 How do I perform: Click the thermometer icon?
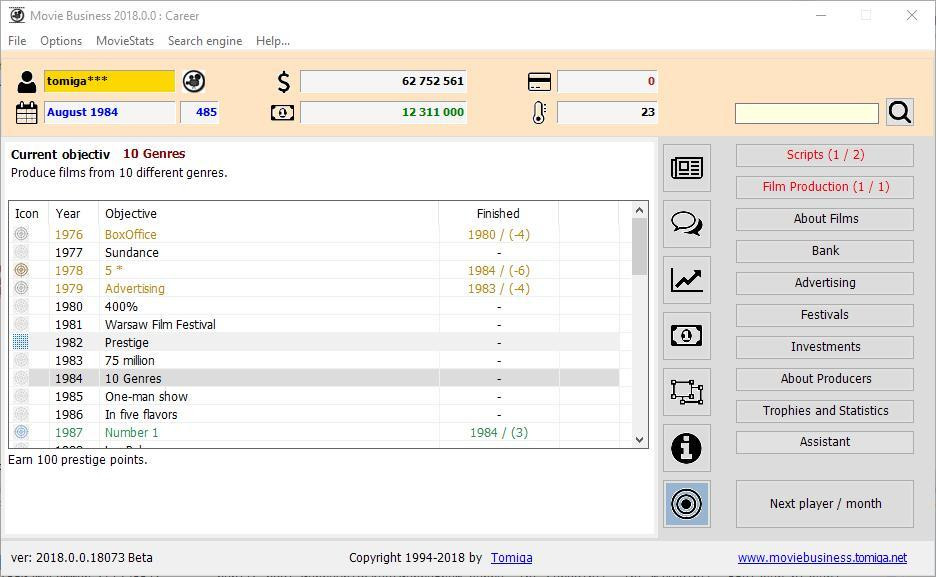coord(539,112)
